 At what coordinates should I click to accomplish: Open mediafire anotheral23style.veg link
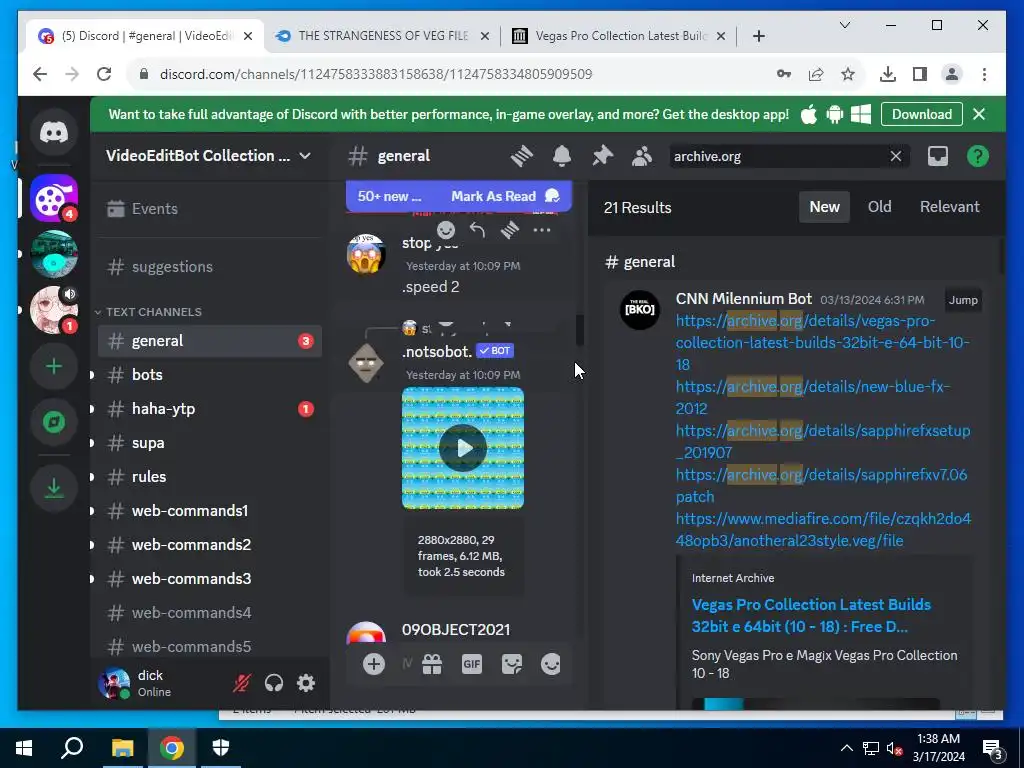823,530
